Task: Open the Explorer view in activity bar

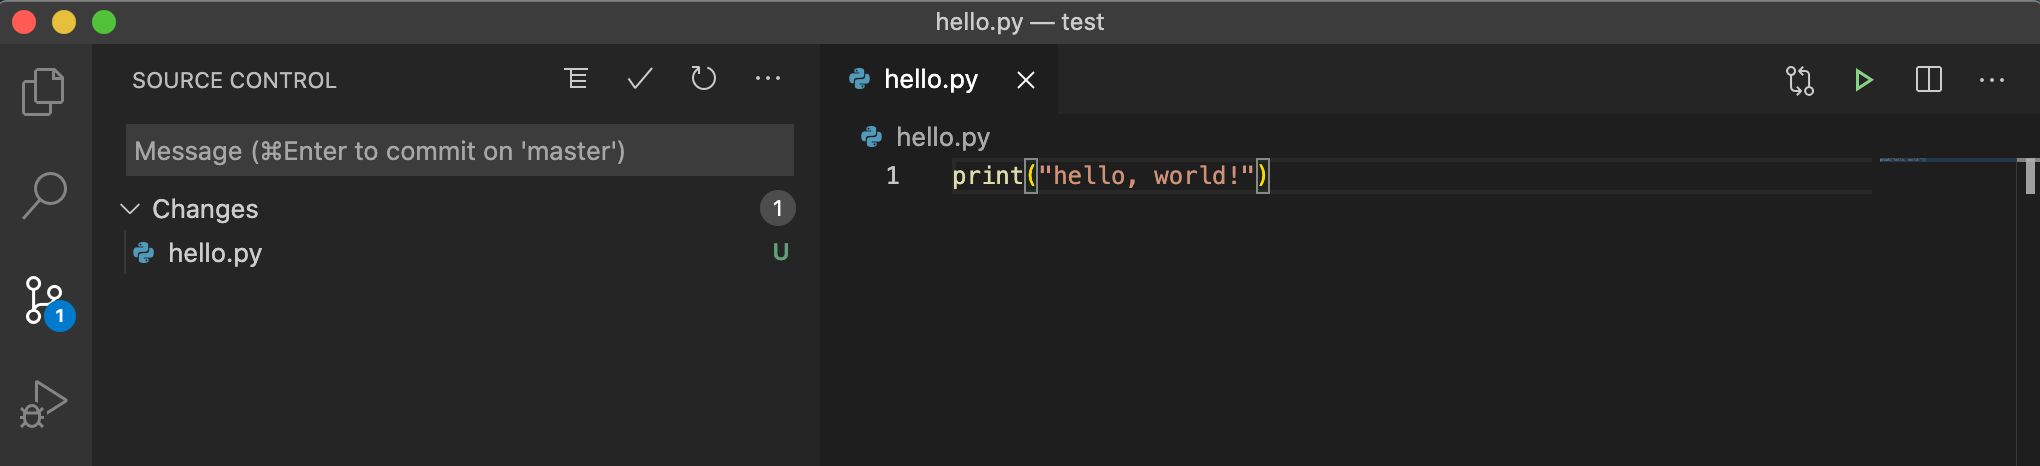Action: click(44, 91)
